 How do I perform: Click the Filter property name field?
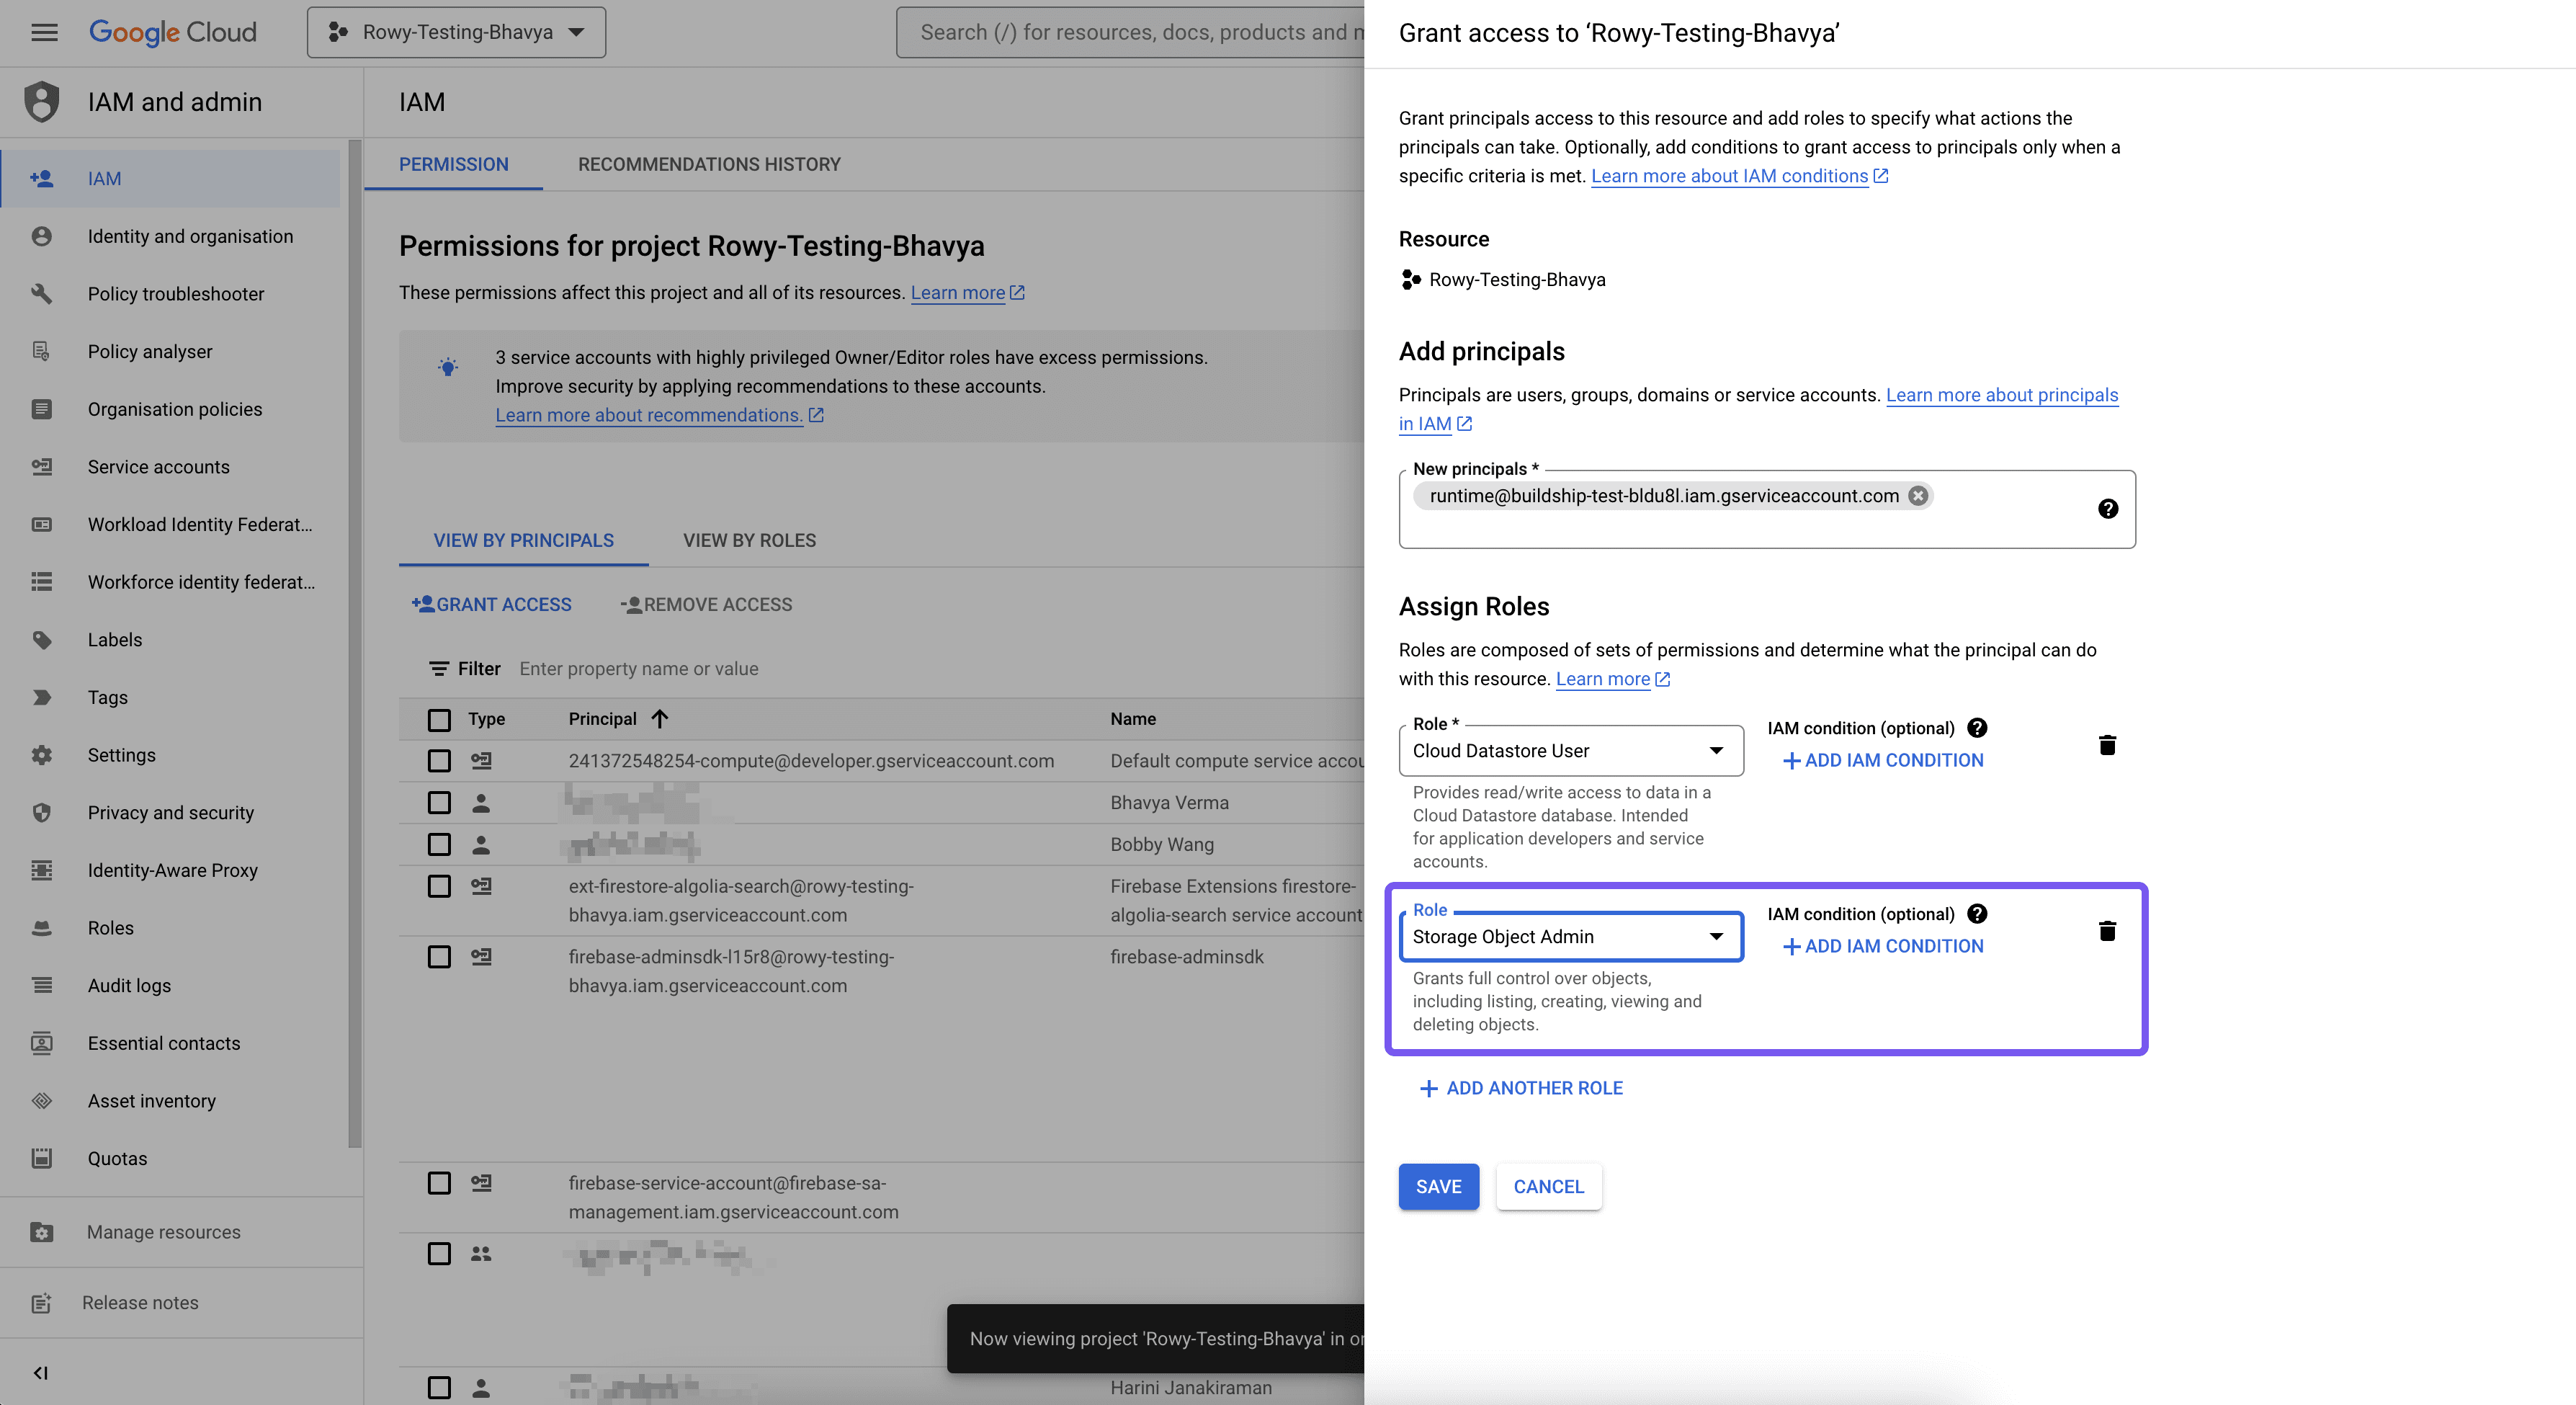pos(640,668)
